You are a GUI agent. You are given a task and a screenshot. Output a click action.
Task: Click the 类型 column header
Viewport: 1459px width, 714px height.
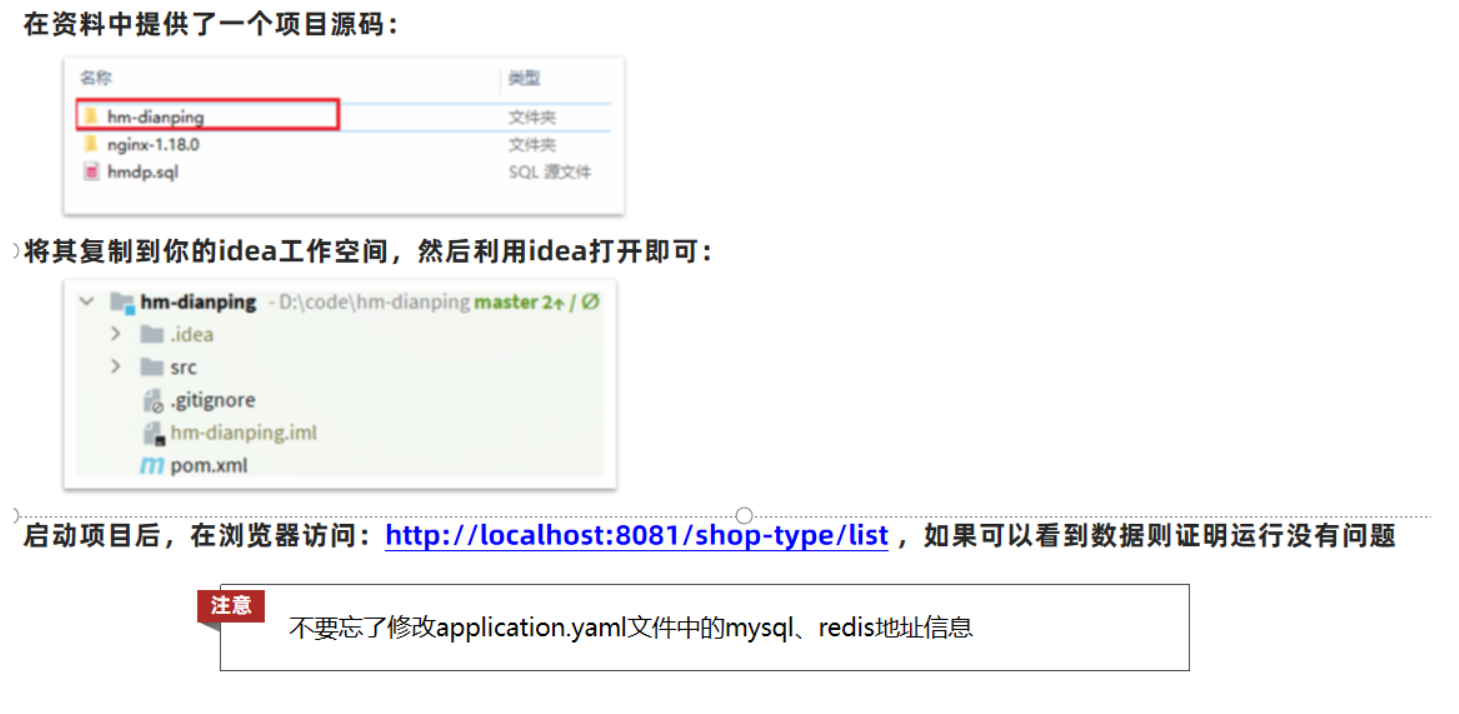pos(524,78)
